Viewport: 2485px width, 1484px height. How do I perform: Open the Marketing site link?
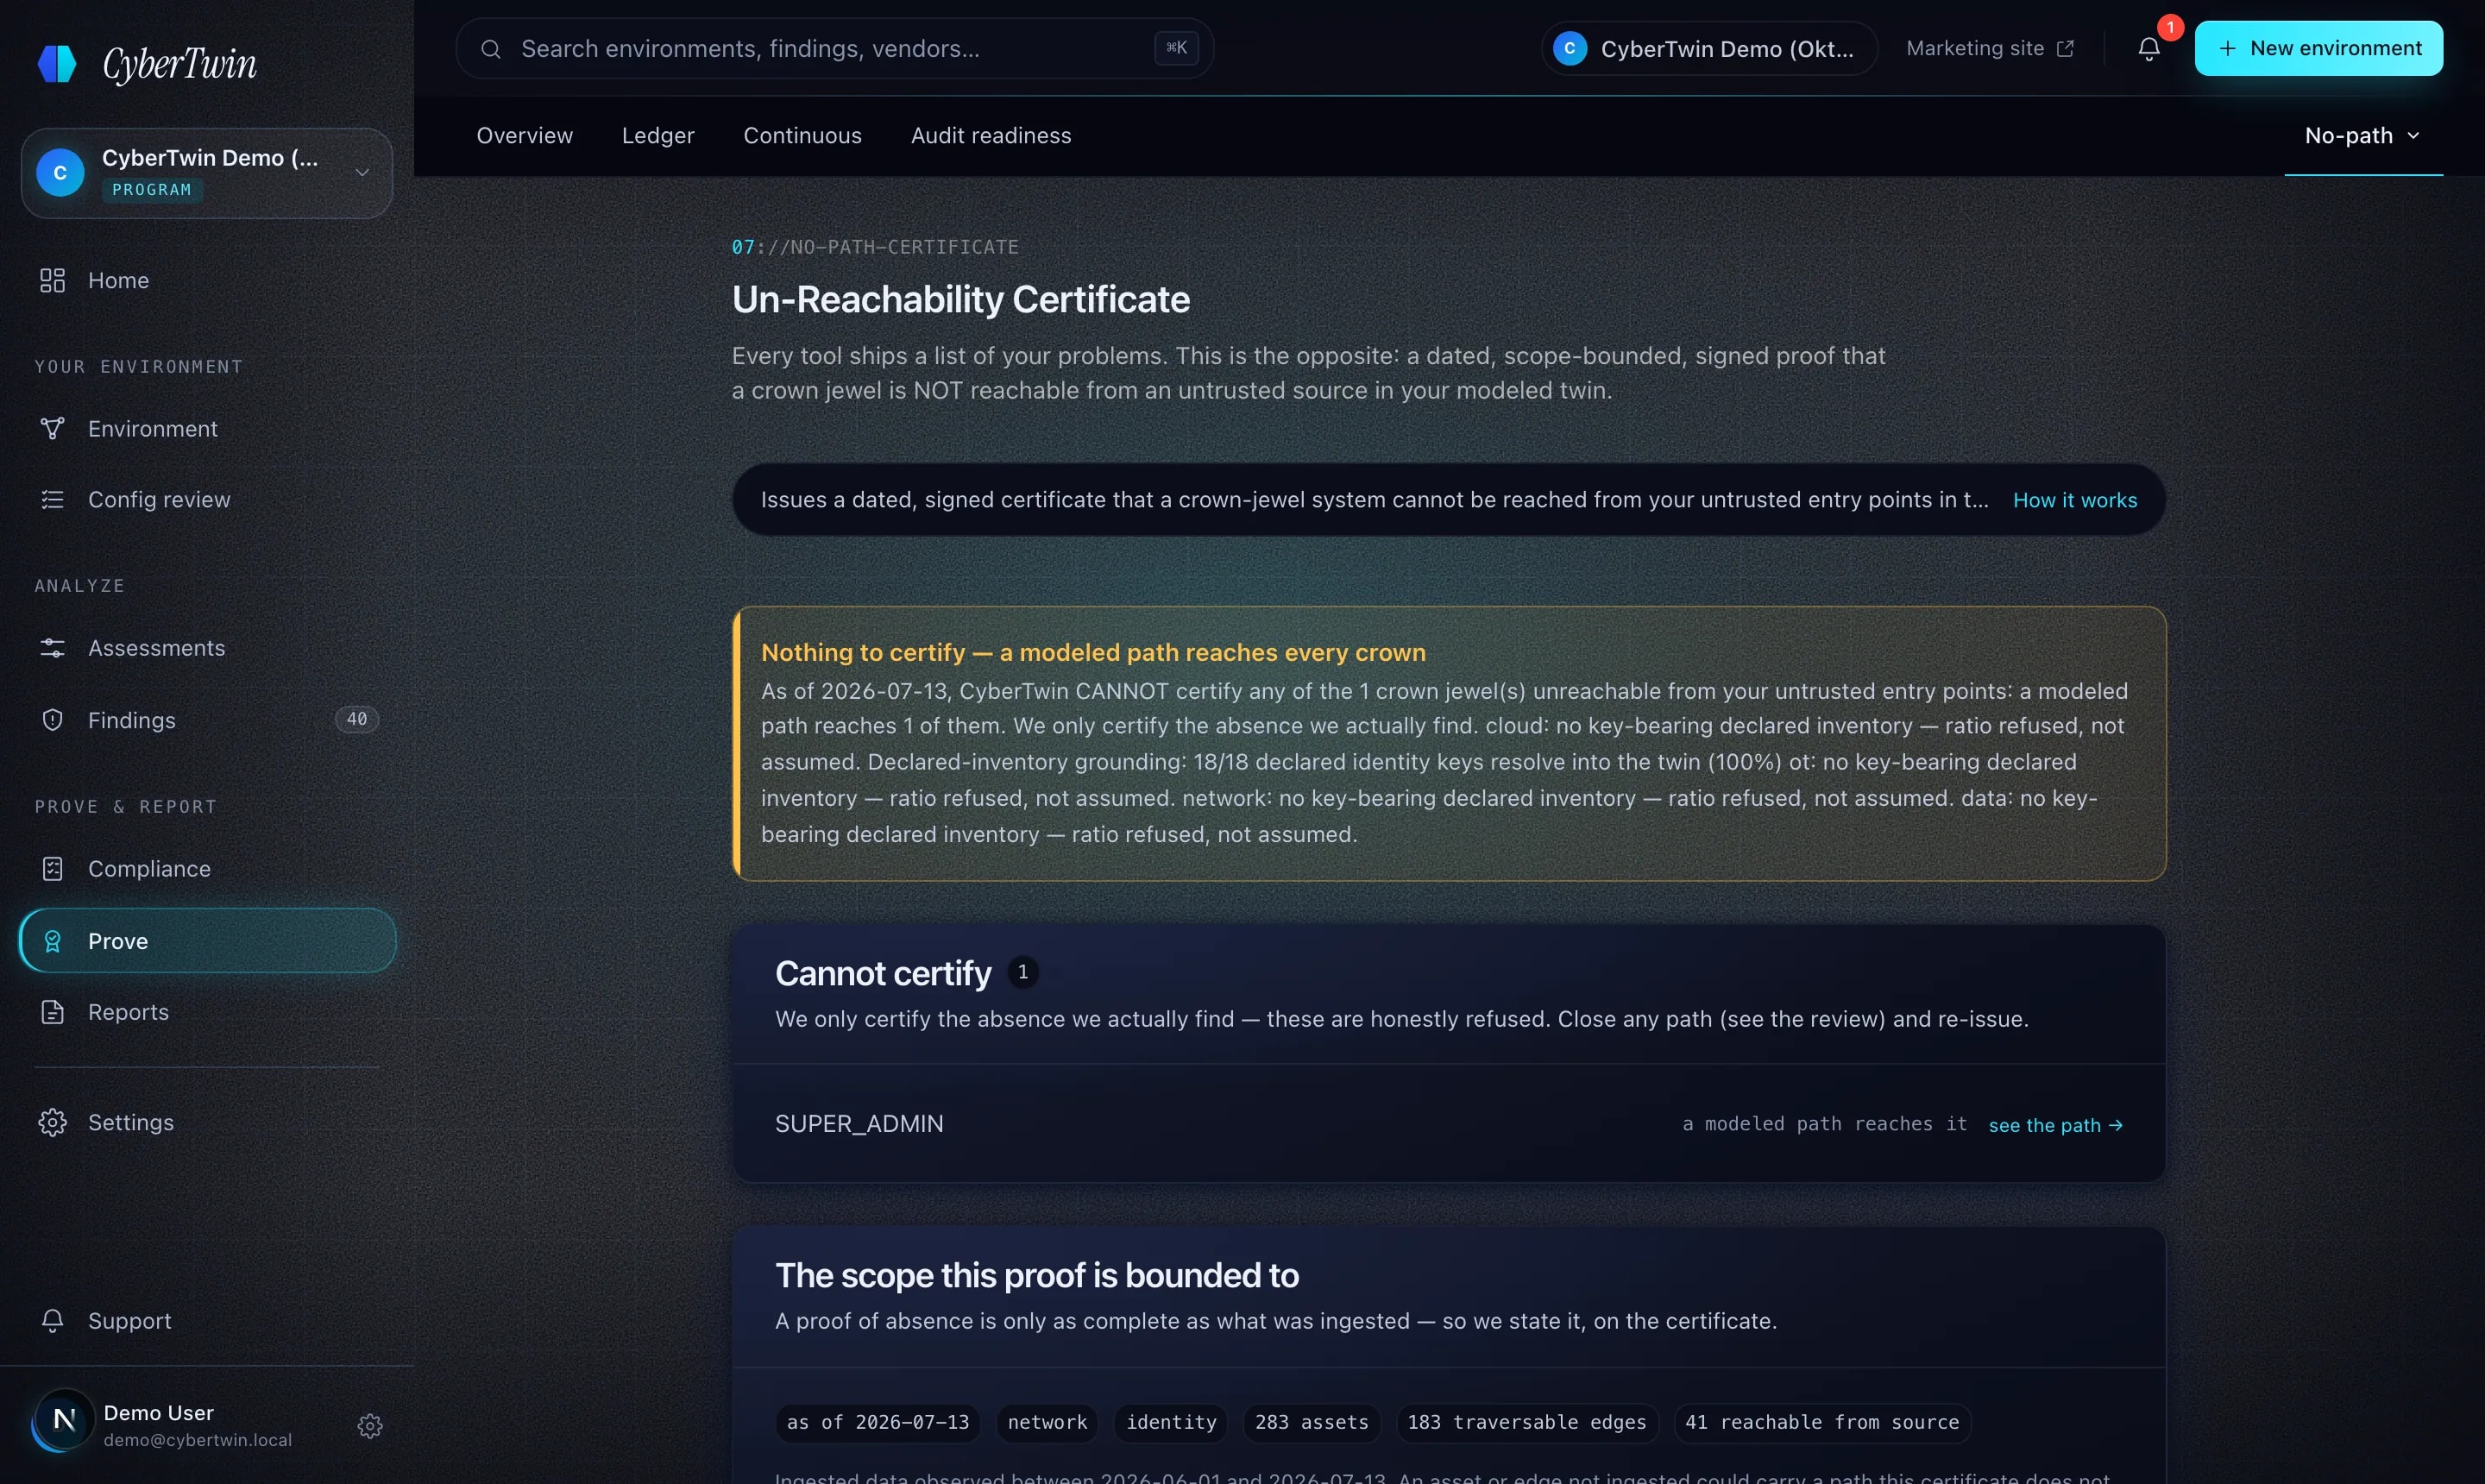[1990, 48]
